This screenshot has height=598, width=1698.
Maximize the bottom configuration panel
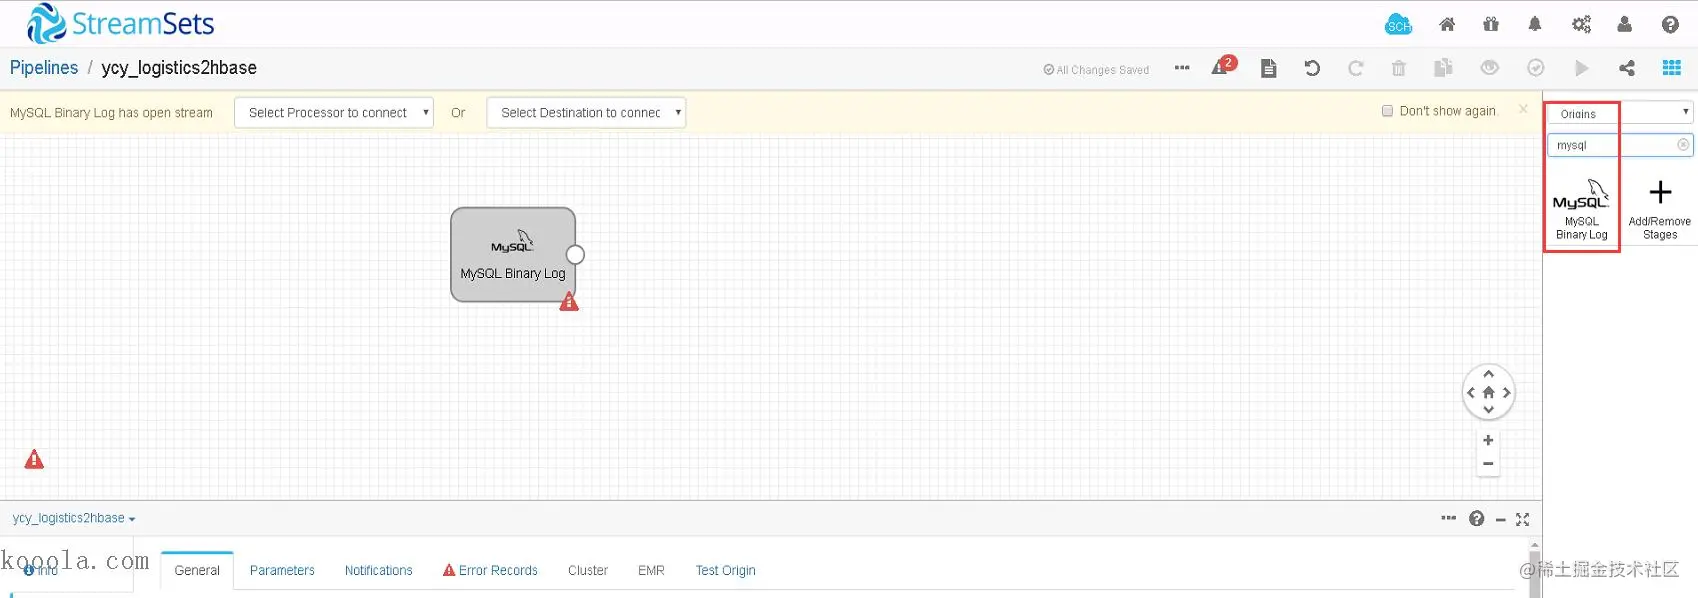click(x=1522, y=519)
